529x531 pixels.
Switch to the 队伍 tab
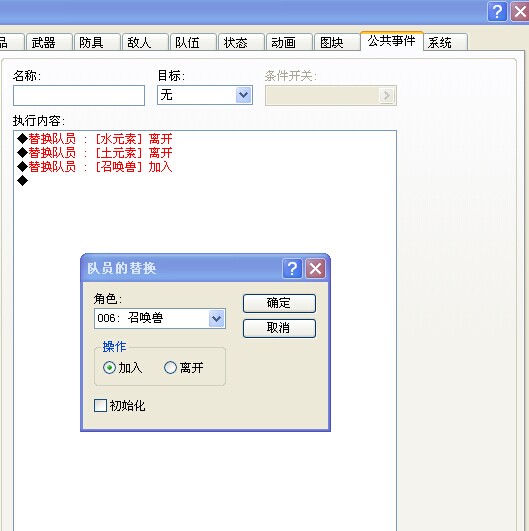pos(193,42)
